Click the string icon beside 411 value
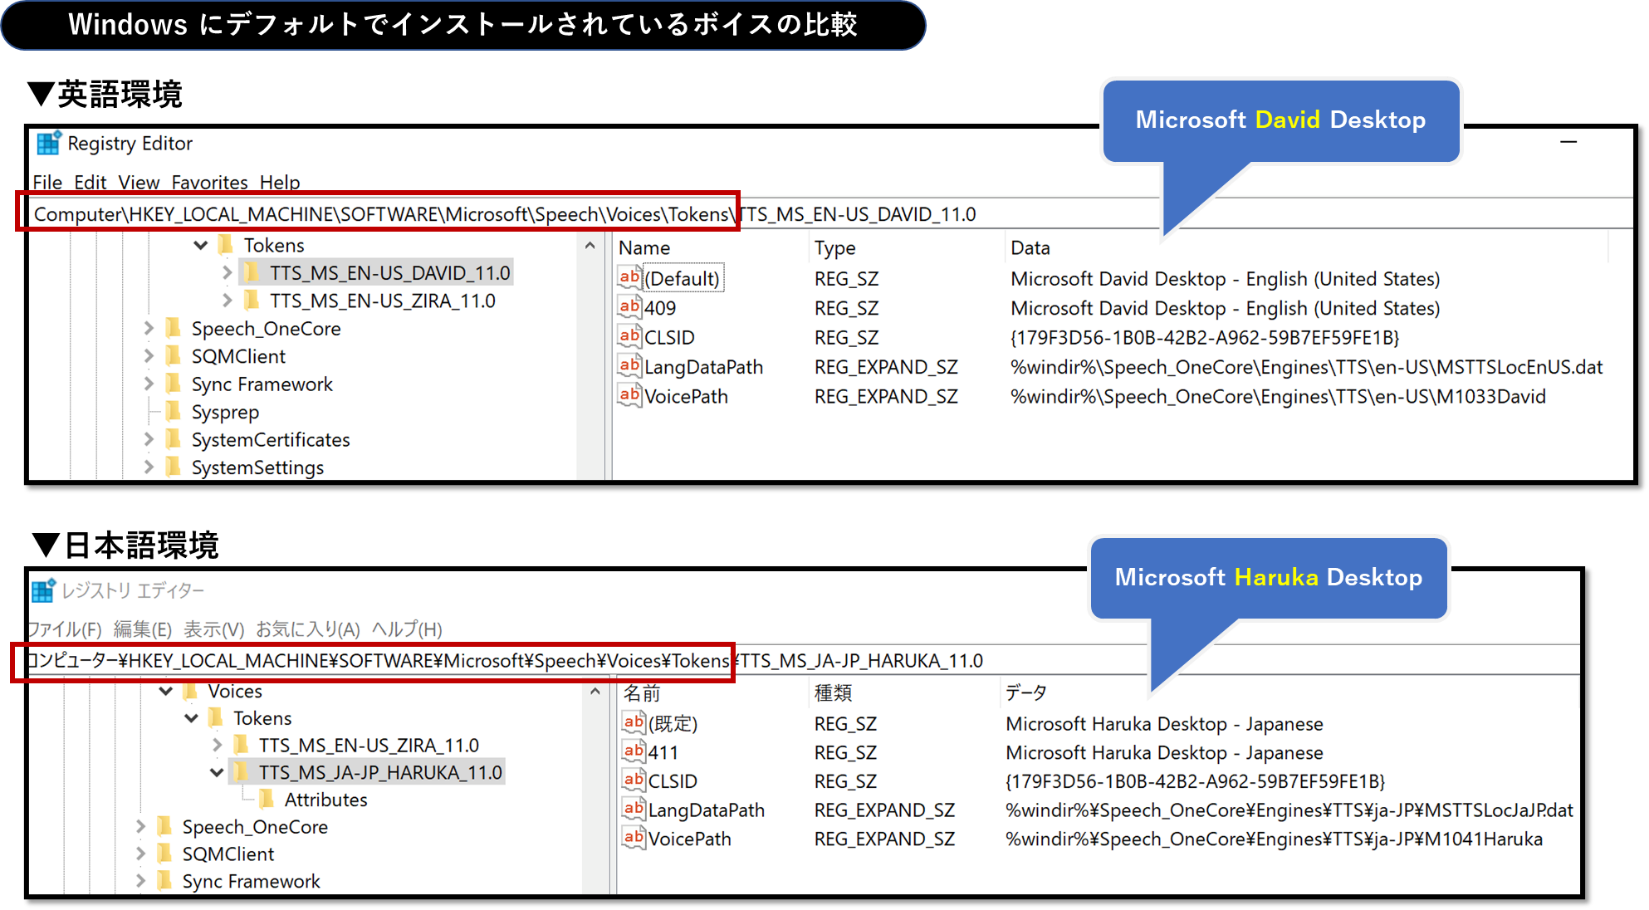Screen dimensions: 1649x910 pos(633,752)
